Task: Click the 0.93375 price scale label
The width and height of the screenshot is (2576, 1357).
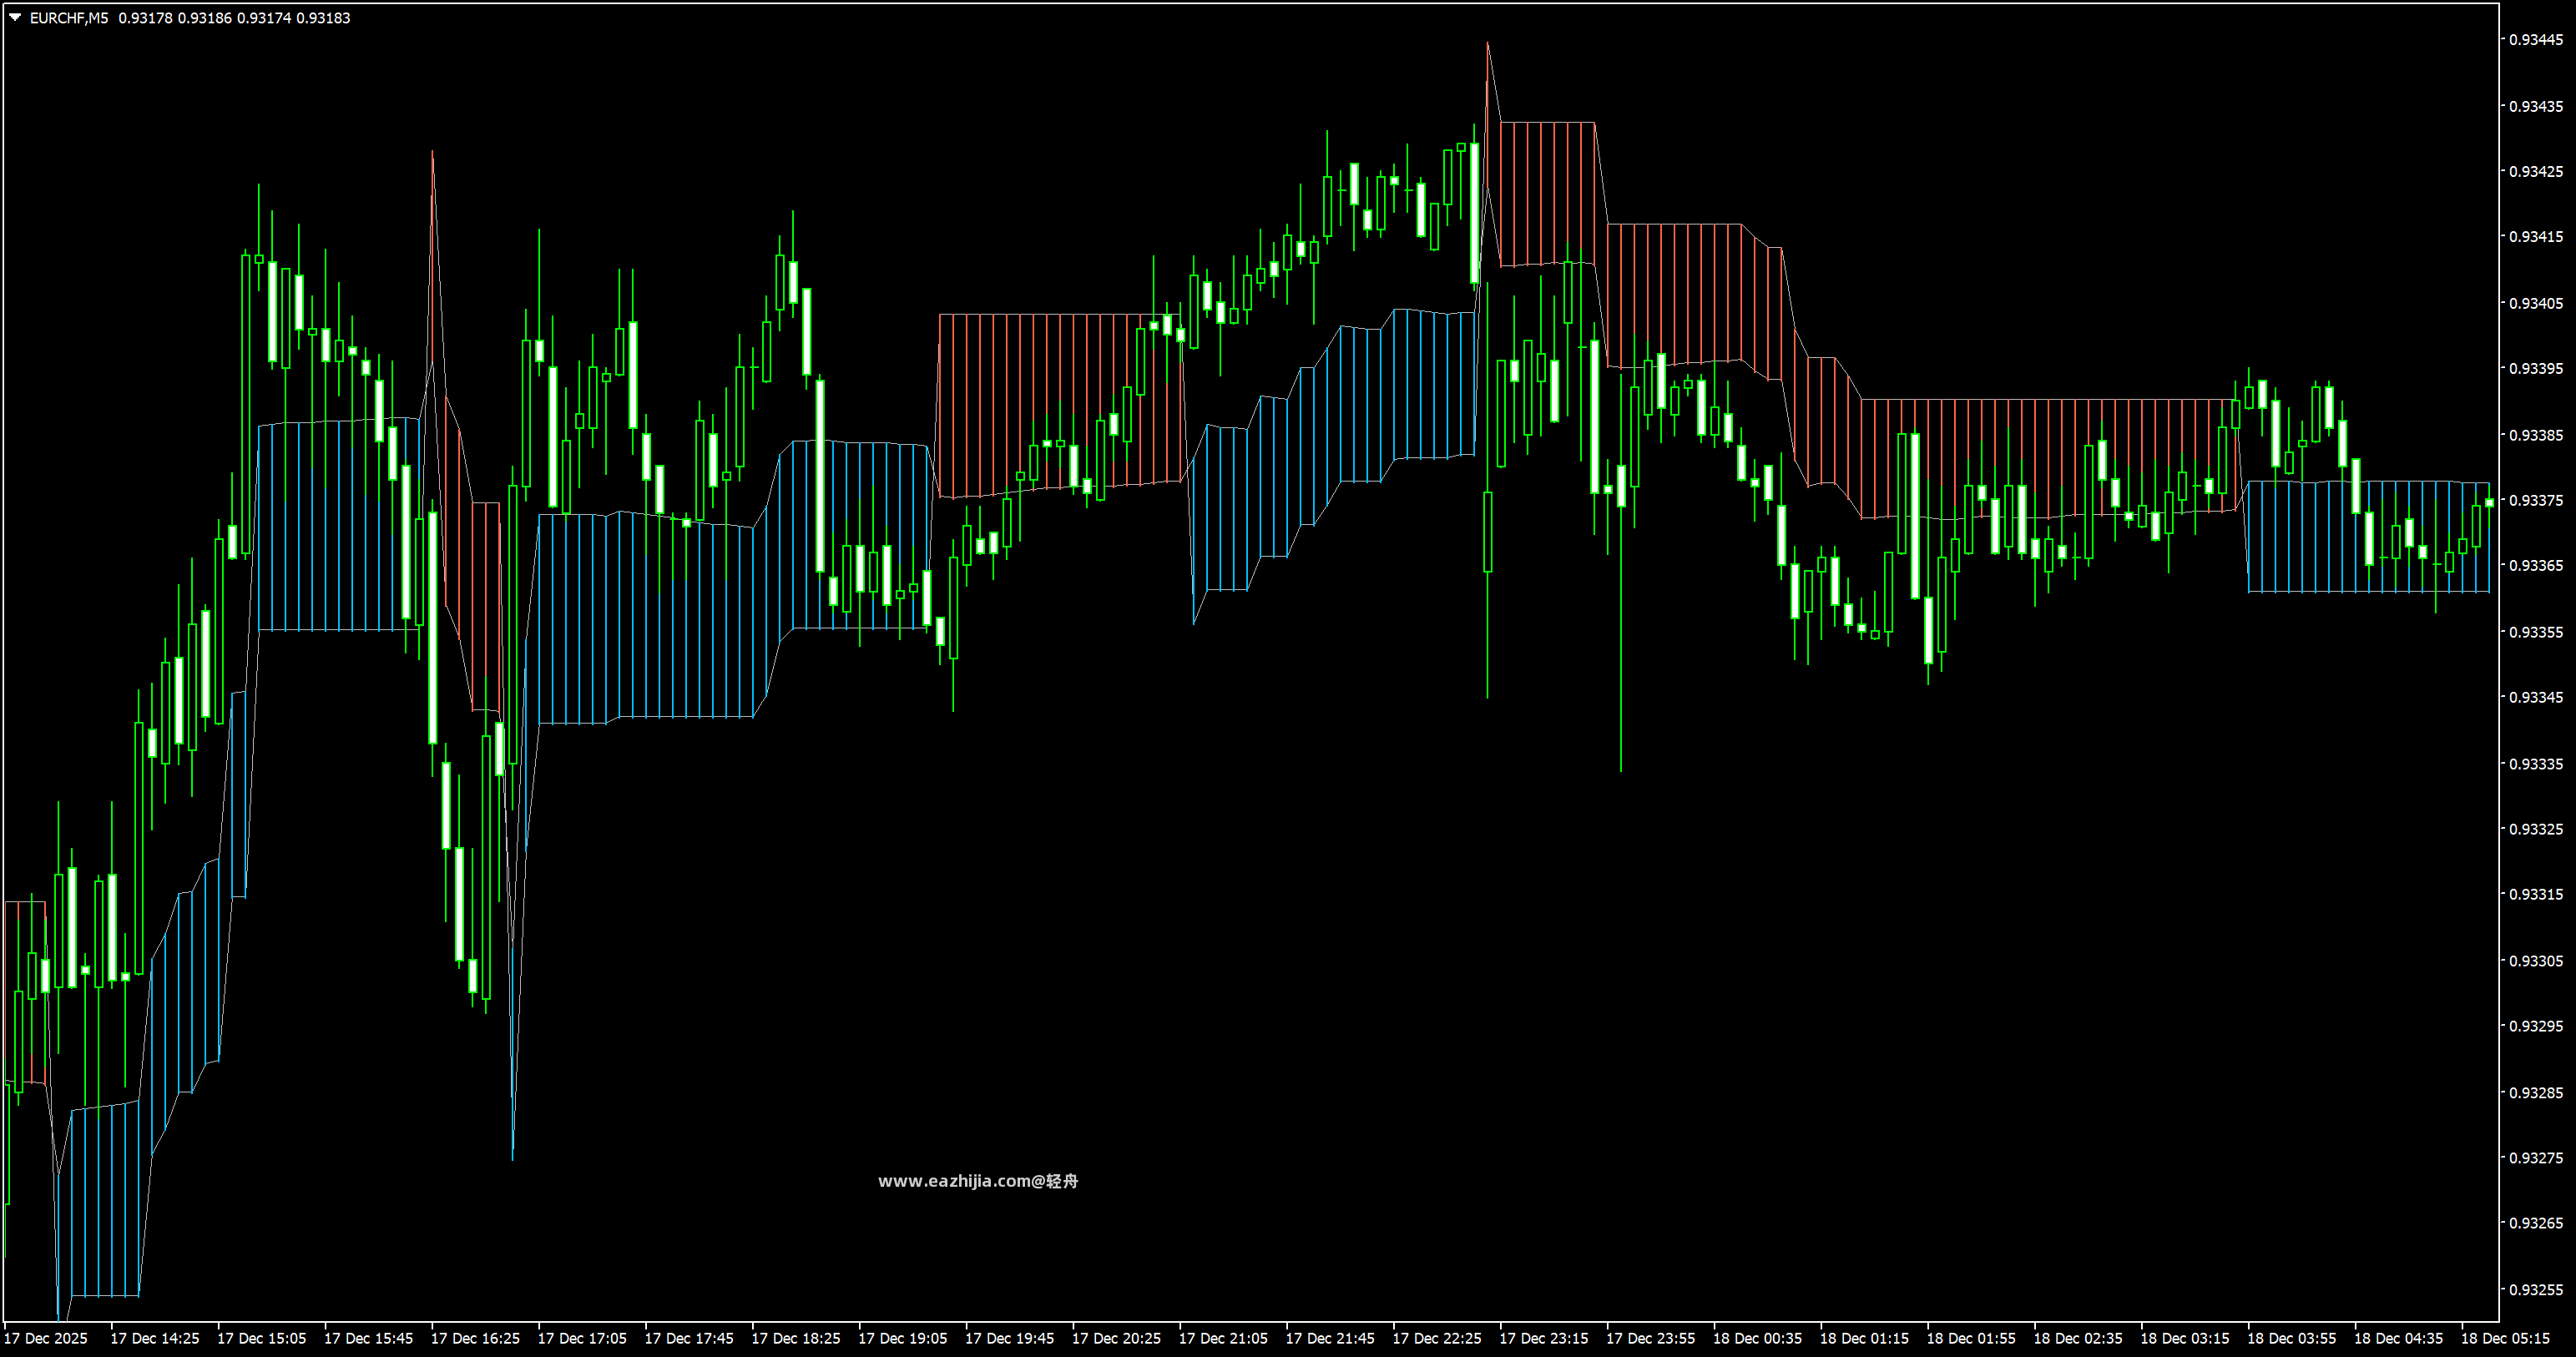Action: pos(2536,500)
